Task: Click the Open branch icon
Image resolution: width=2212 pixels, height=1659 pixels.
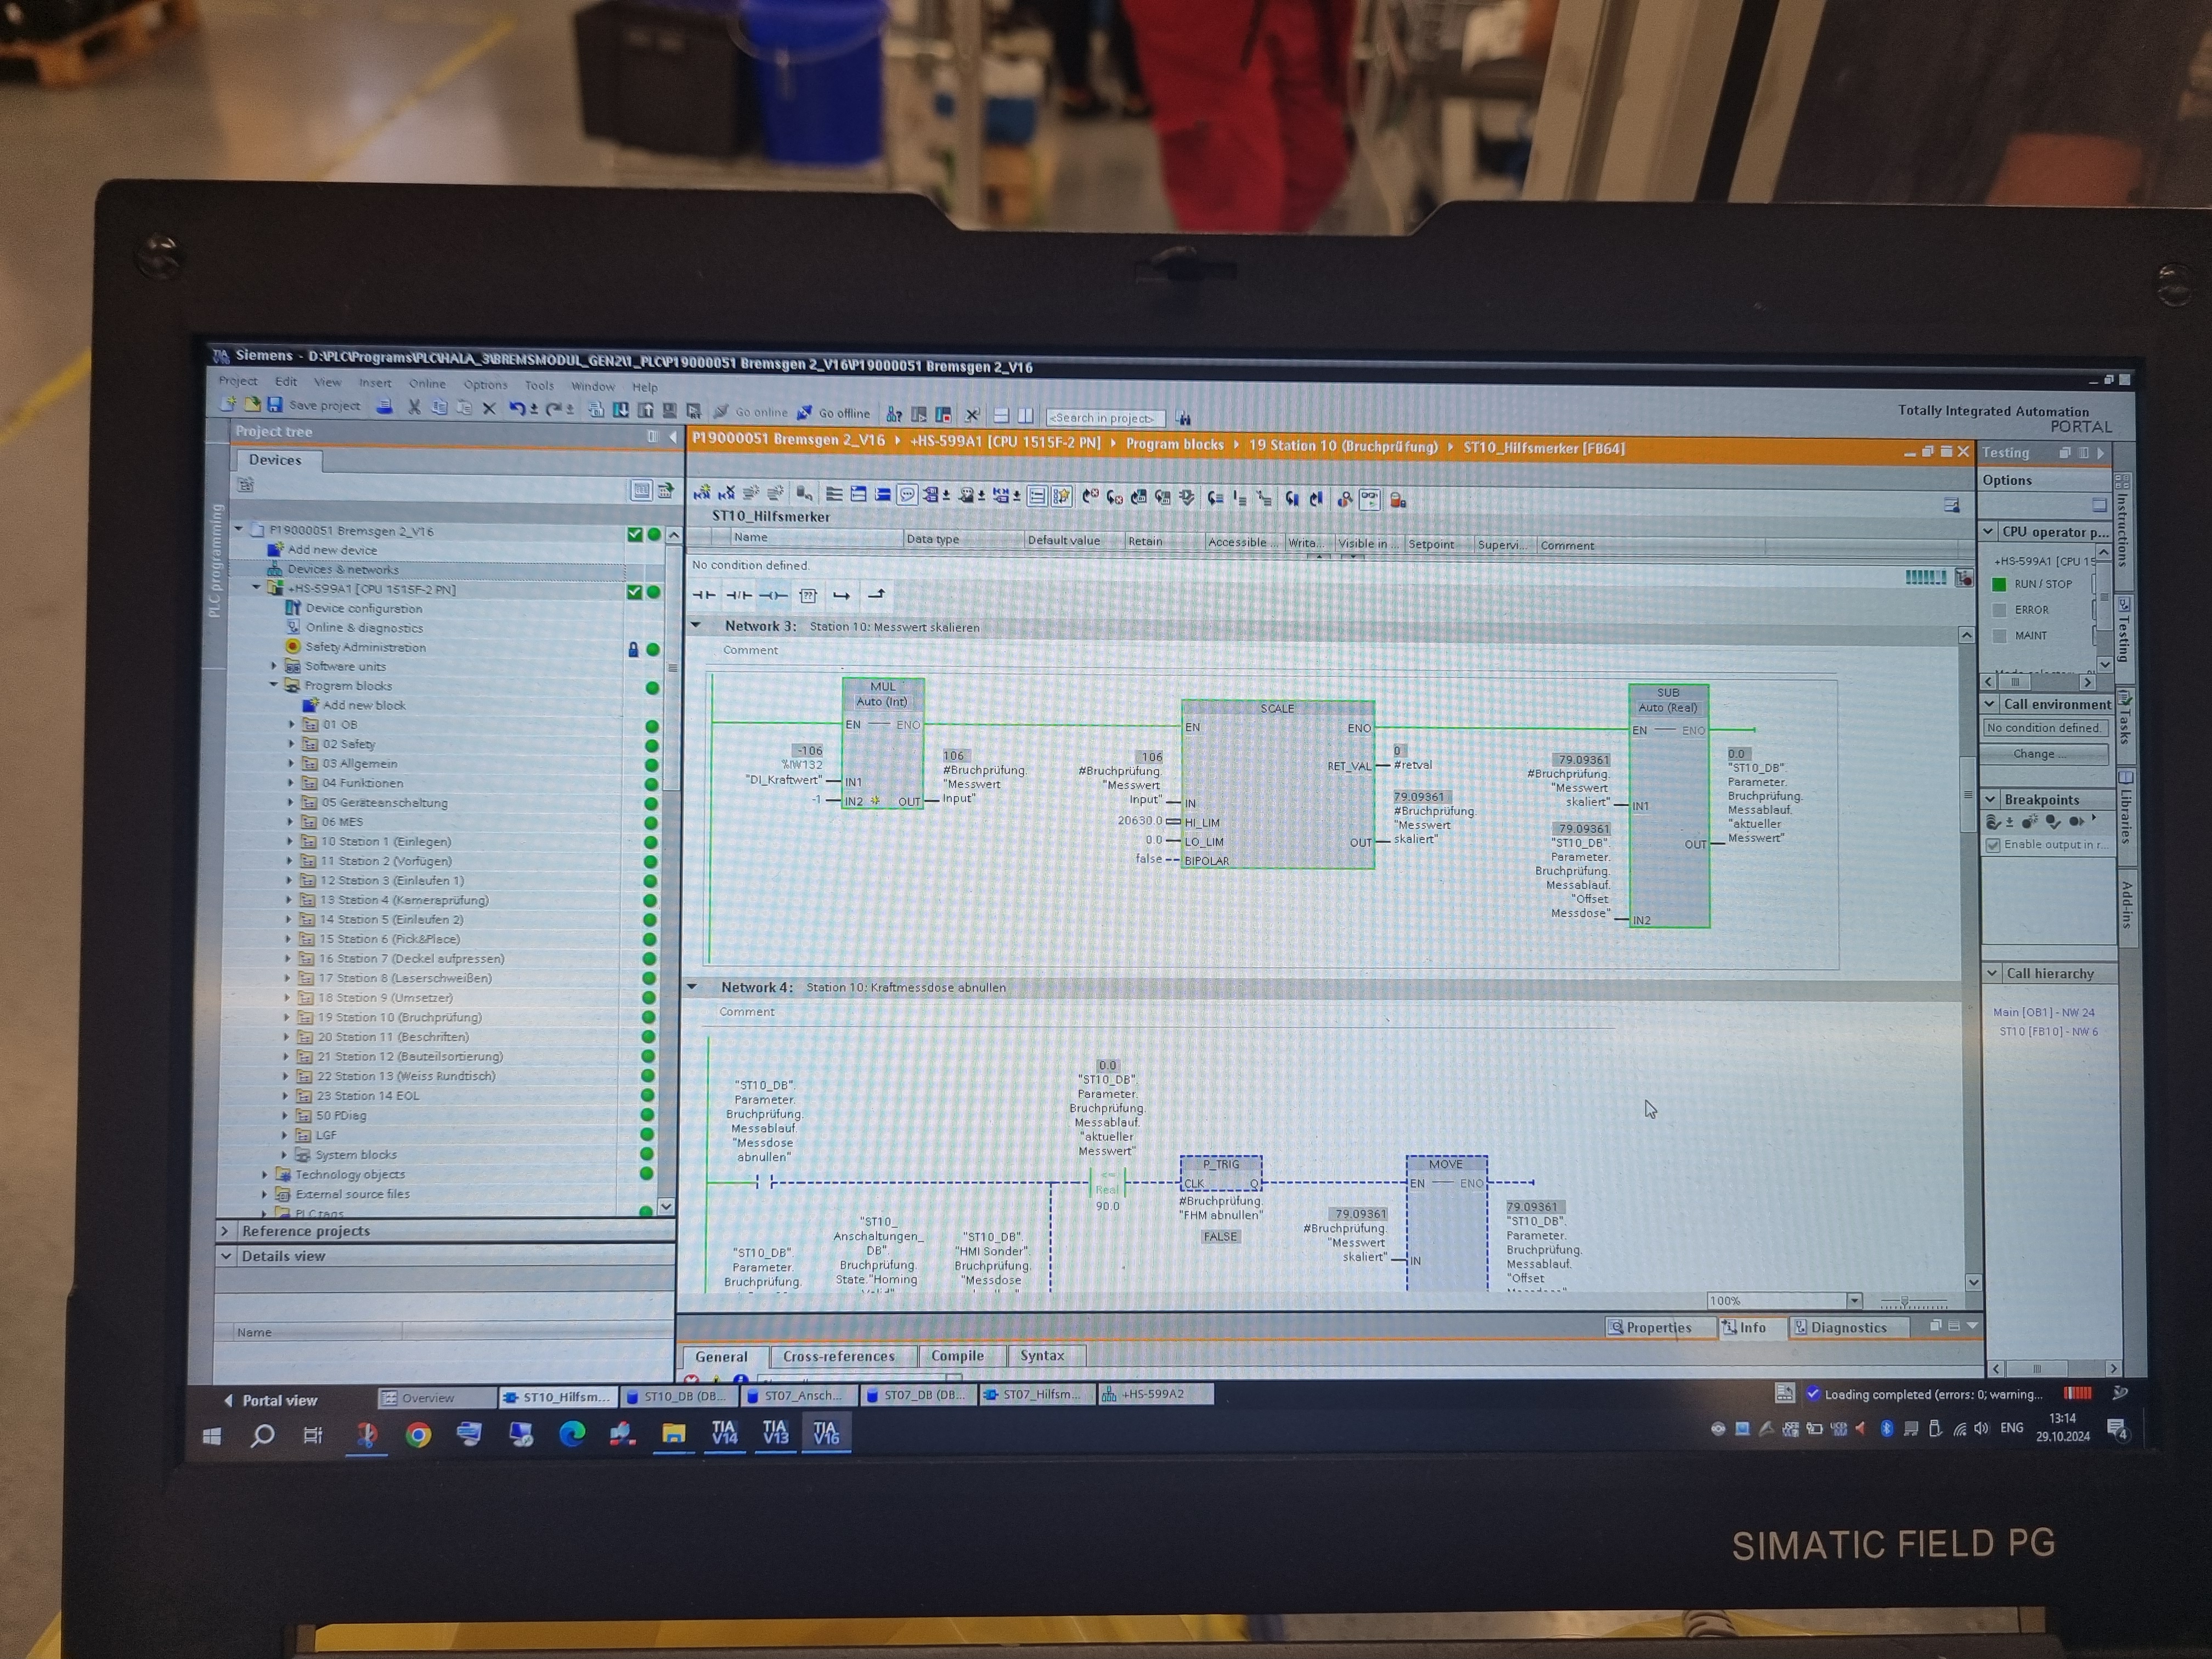Action: (x=841, y=596)
